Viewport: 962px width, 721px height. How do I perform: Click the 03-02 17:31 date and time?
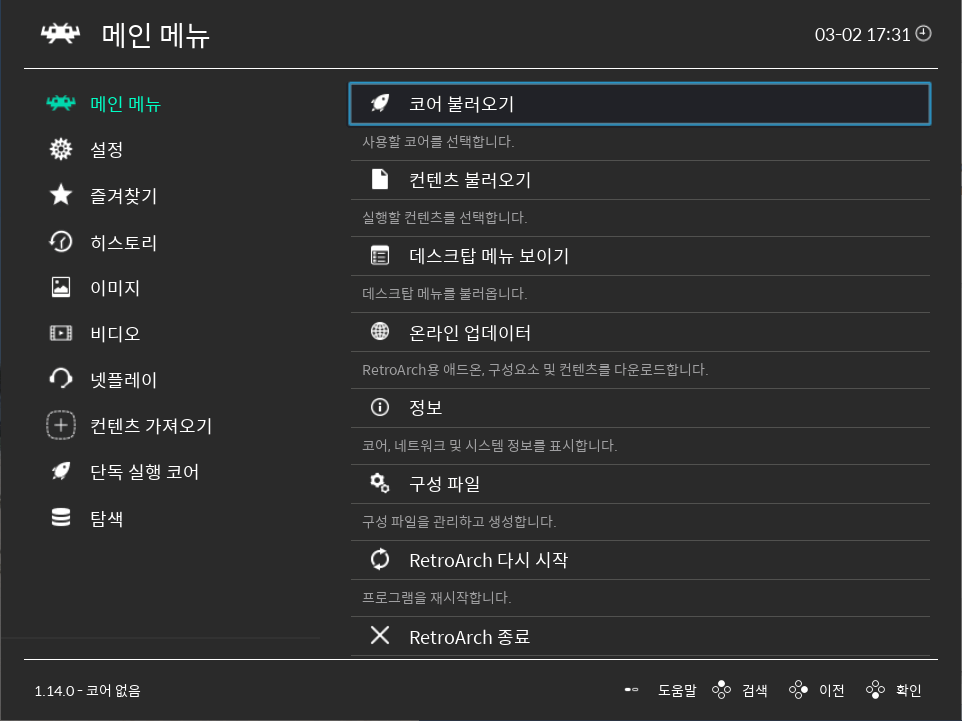862,34
